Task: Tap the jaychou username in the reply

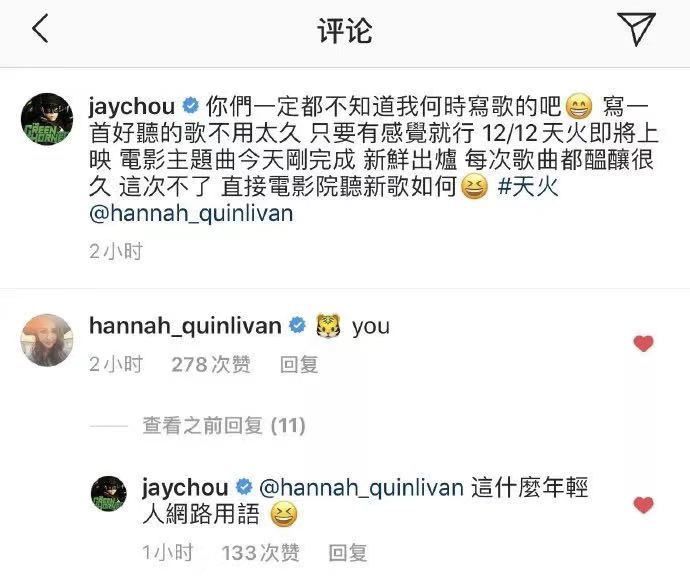Action: 185,488
